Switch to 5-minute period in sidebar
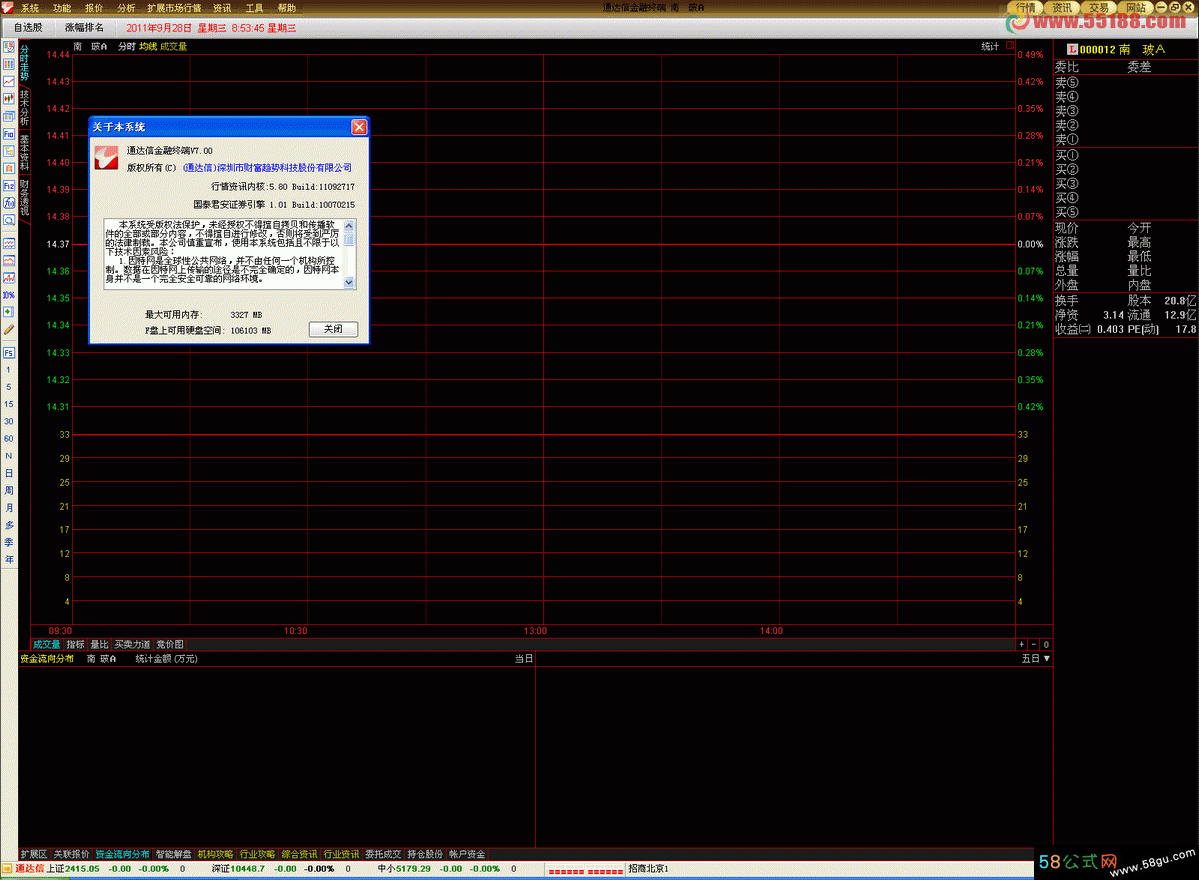Image resolution: width=1199 pixels, height=880 pixels. [x=8, y=387]
